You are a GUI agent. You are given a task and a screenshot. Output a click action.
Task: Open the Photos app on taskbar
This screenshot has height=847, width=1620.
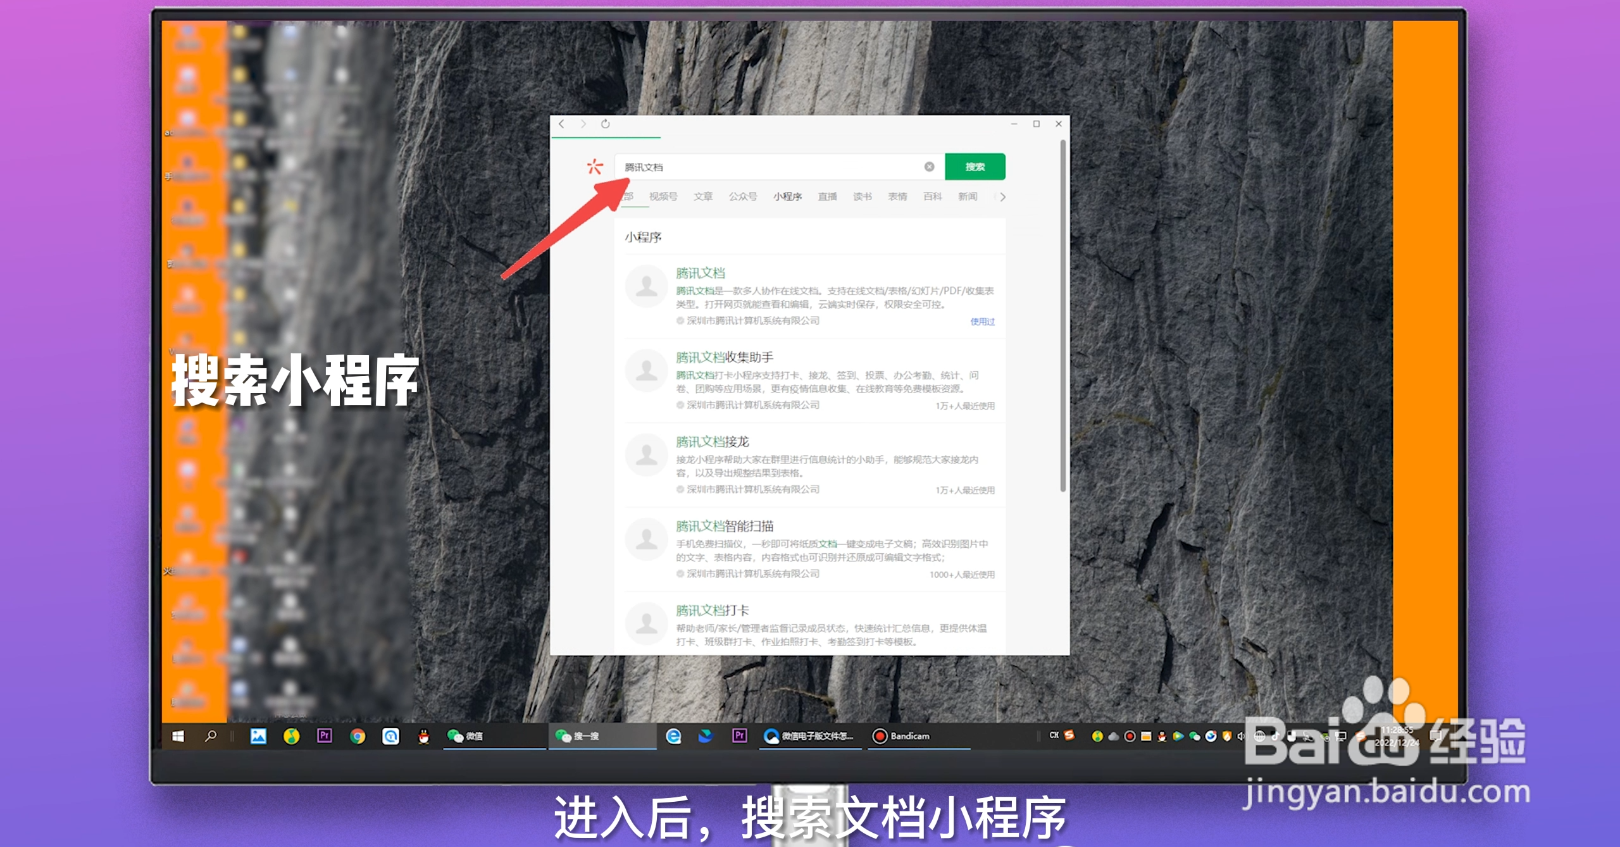pyautogui.click(x=258, y=736)
